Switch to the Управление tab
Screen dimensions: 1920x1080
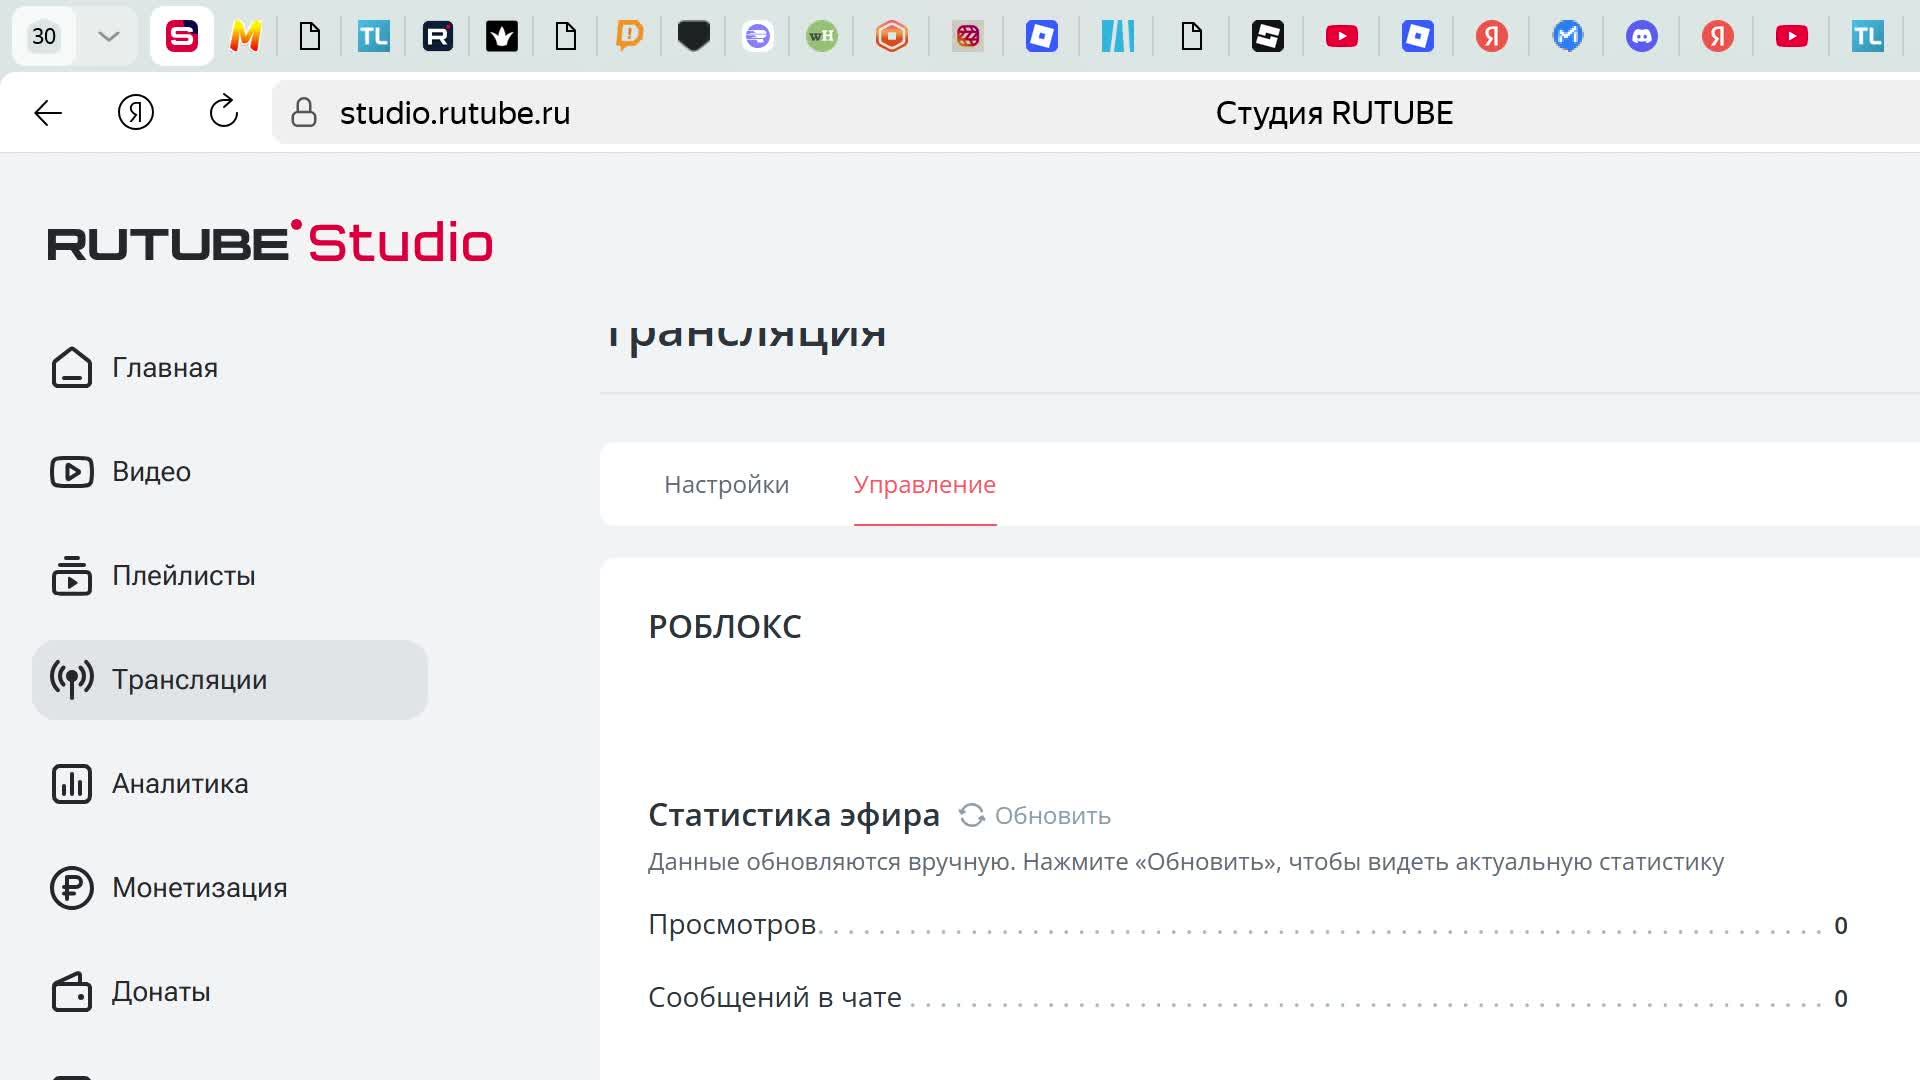[x=923, y=484]
